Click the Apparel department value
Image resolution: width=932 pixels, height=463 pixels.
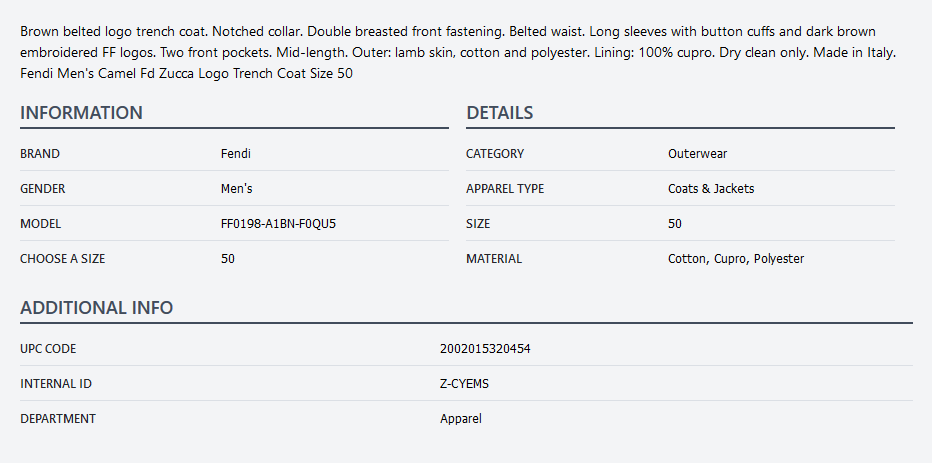tap(460, 419)
